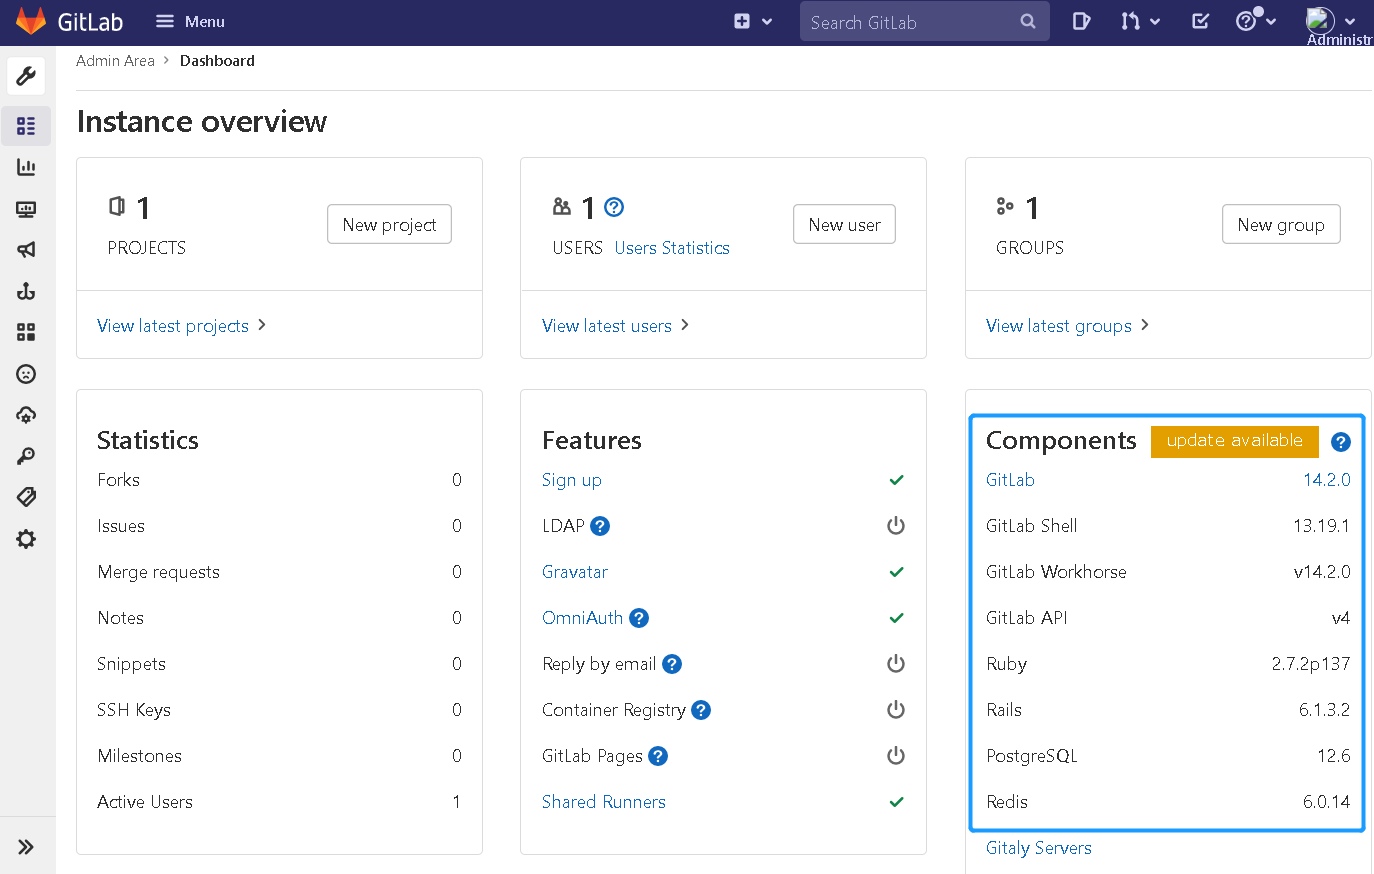The height and width of the screenshot is (874, 1374).
Task: Open the Gitaly Servers link
Action: pos(1039,848)
